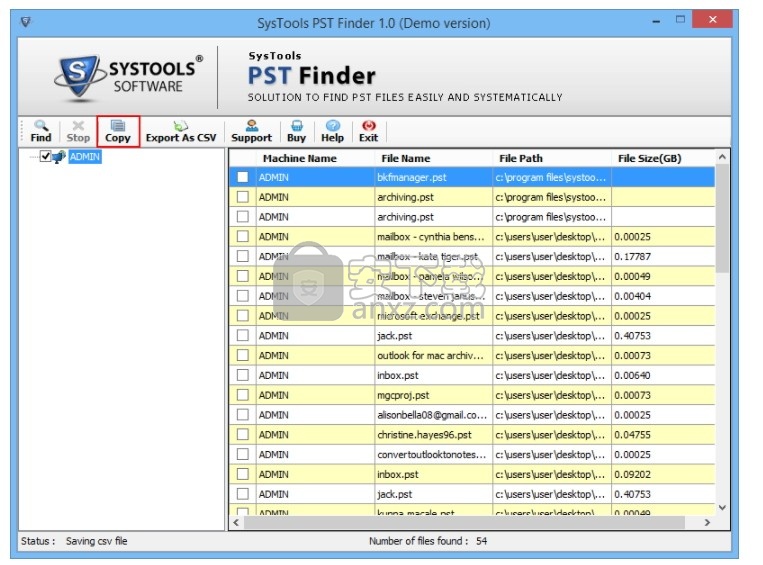Minimize the PST Finder window
This screenshot has height=565, width=763.
coord(656,21)
